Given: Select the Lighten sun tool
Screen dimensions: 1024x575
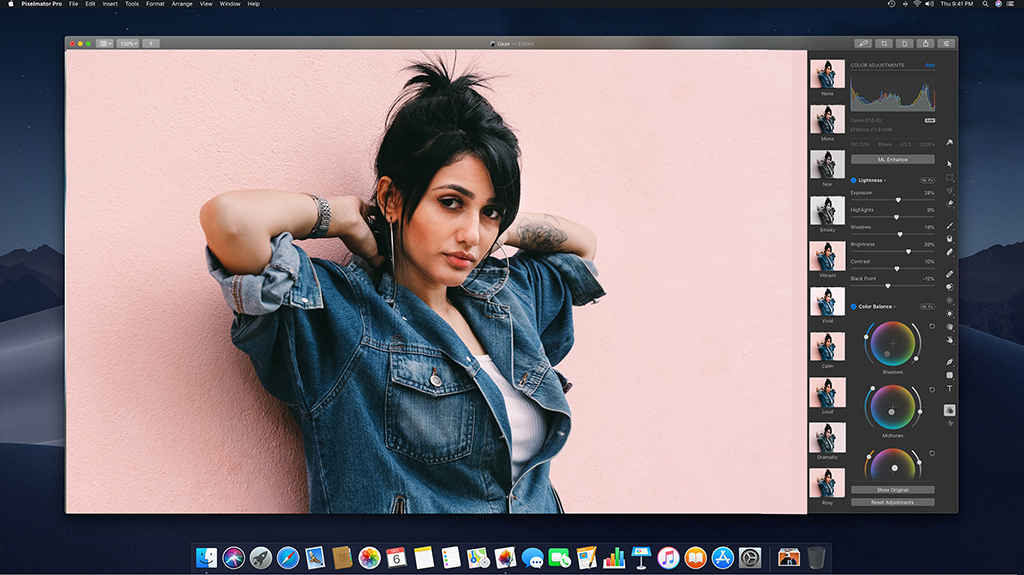Looking at the screenshot, I should pos(950,314).
